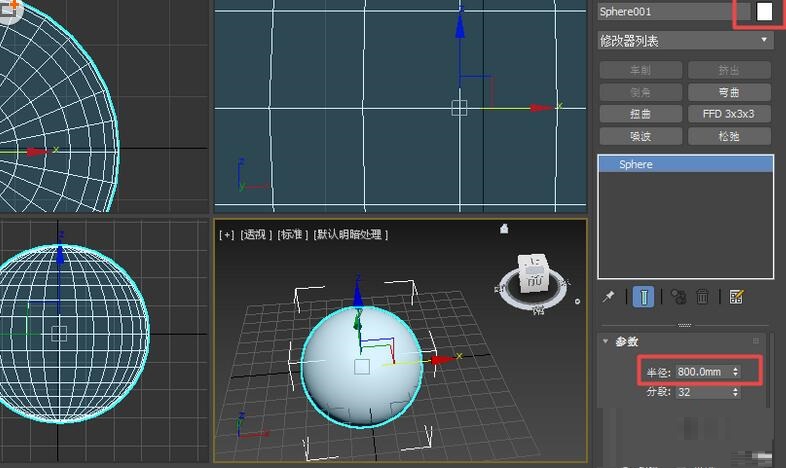The image size is (786, 468).
Task: Collapse the 参数 rollout
Action: click(606, 342)
